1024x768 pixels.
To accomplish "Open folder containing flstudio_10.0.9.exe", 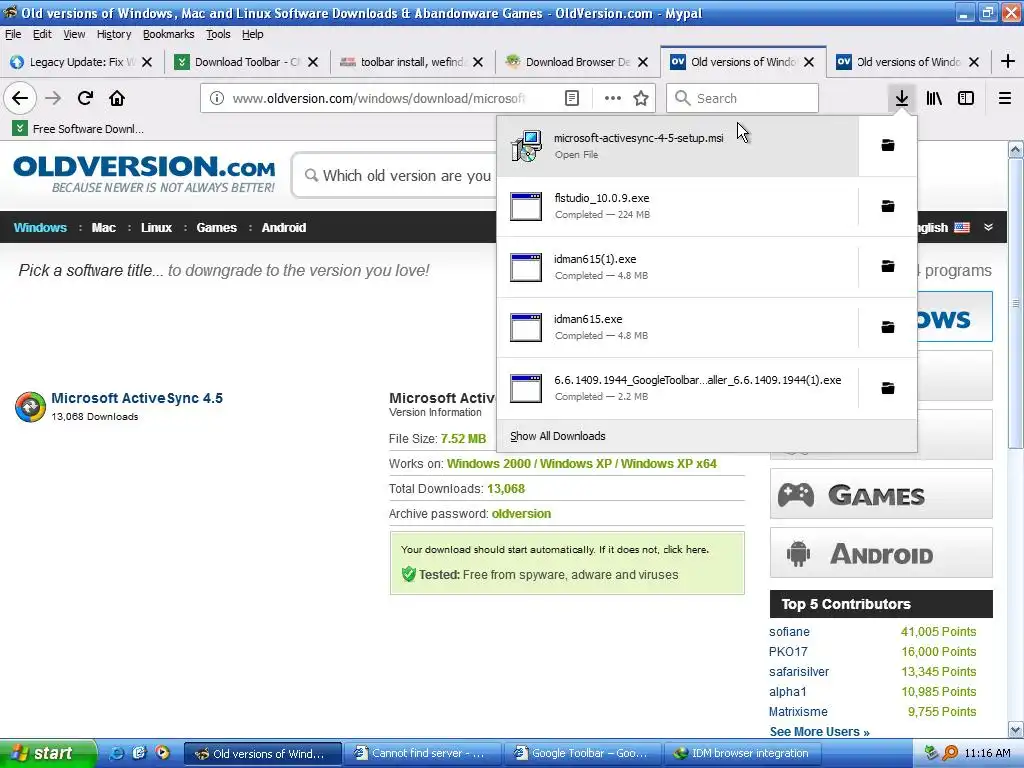I will coord(888,206).
